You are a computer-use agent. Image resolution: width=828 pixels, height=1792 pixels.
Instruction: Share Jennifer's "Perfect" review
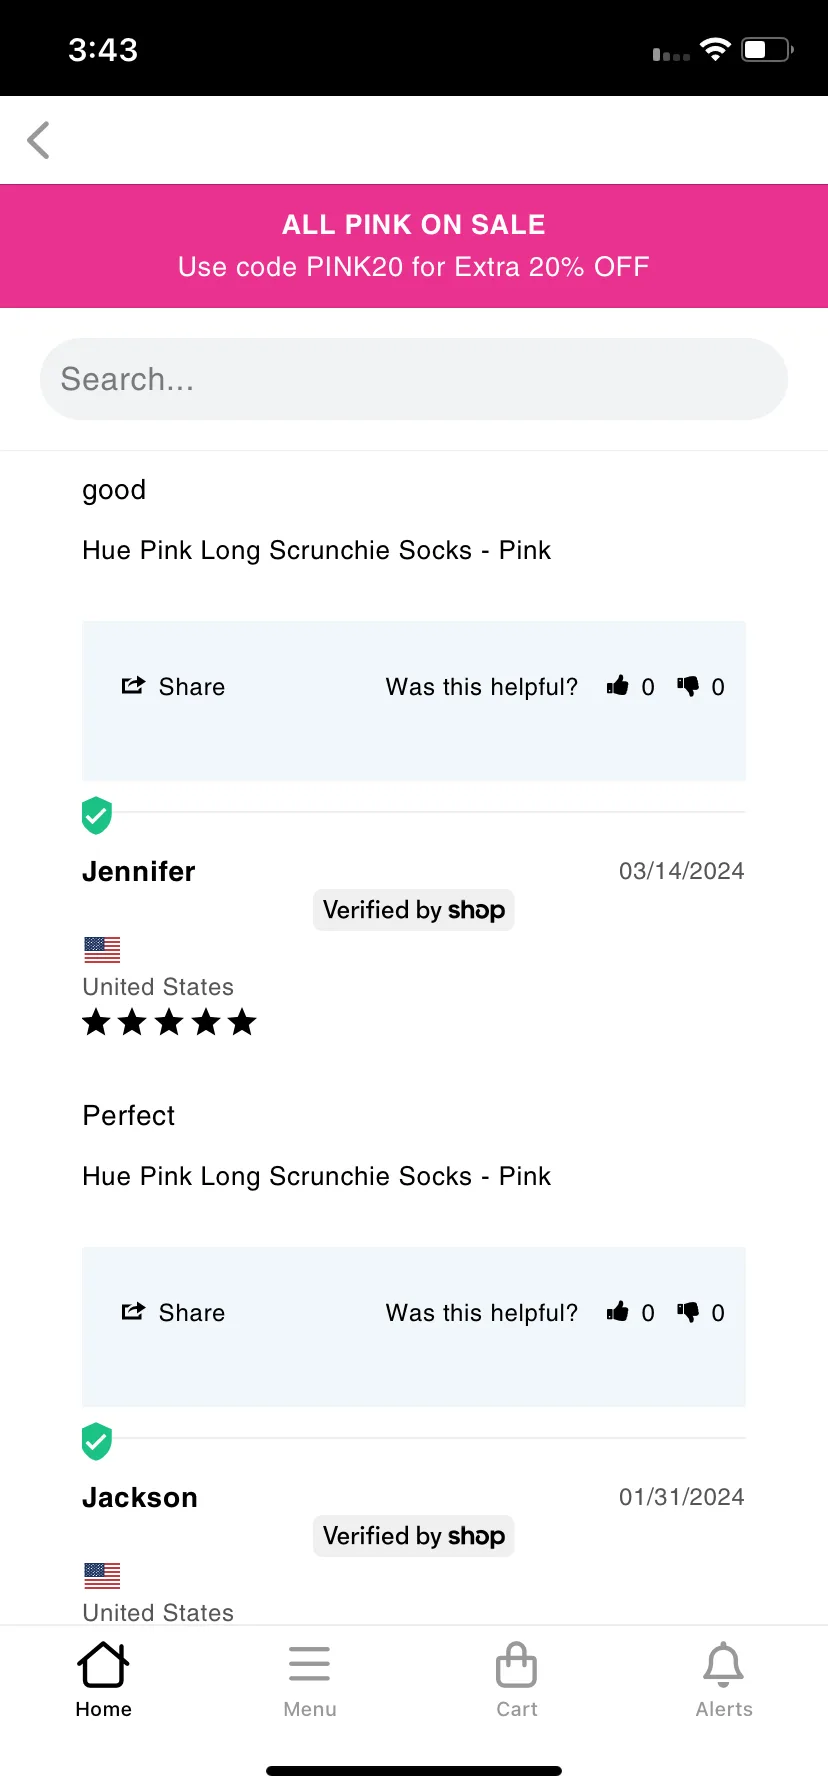point(173,1313)
